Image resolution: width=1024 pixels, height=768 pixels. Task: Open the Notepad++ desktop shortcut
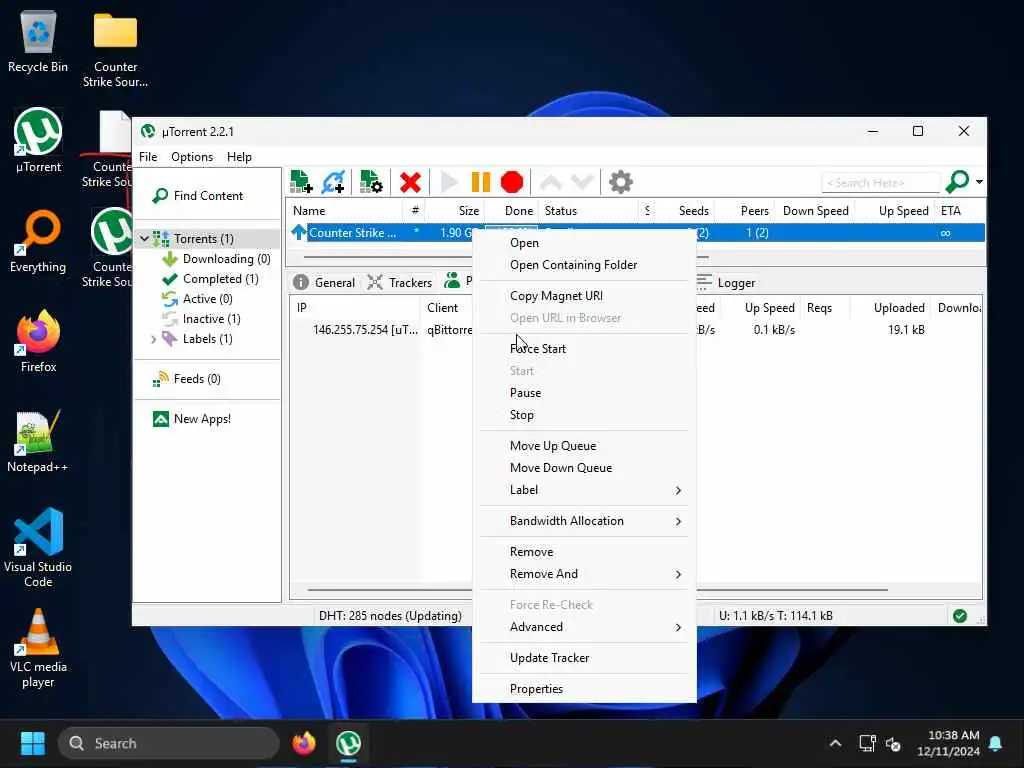(x=38, y=441)
